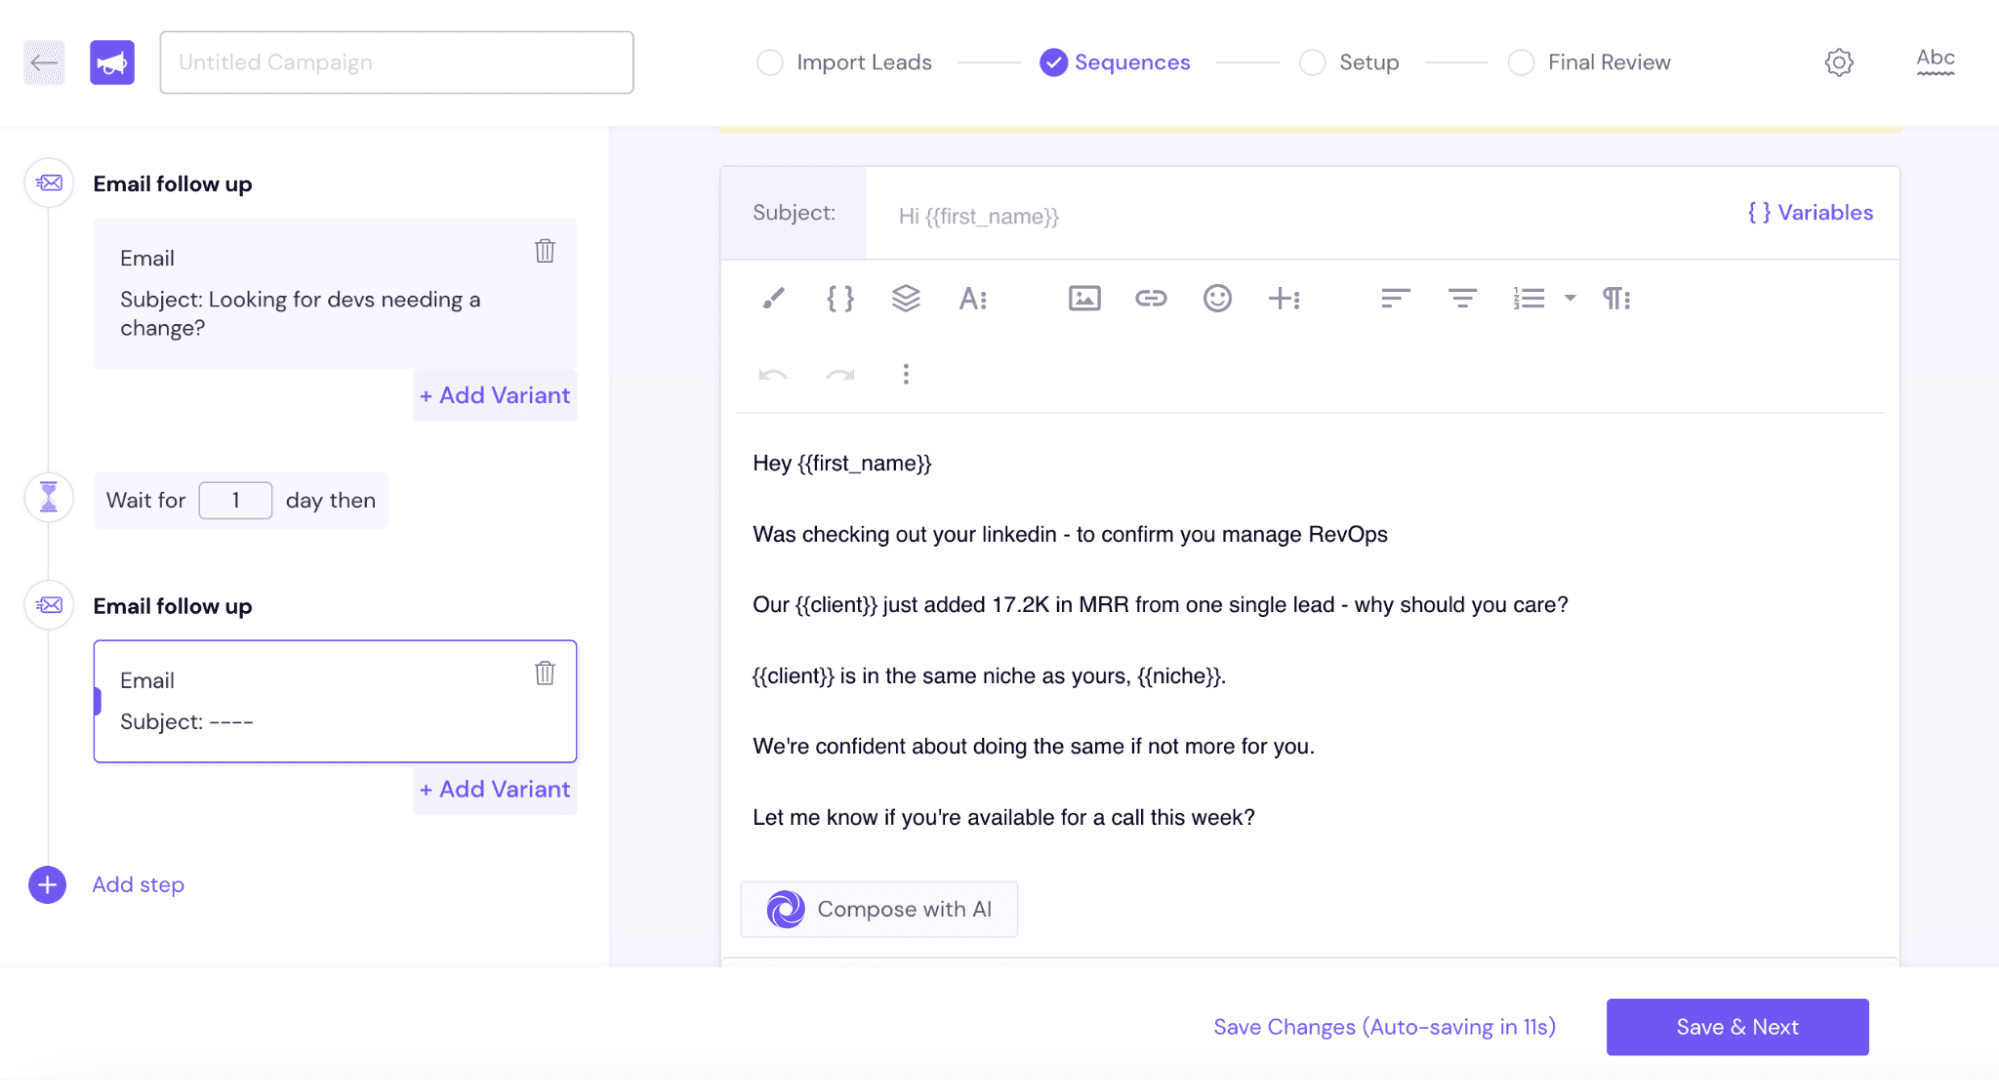Click the curly braces variable icon in toolbar
Screen dimensions: 1999x1080
[840, 298]
